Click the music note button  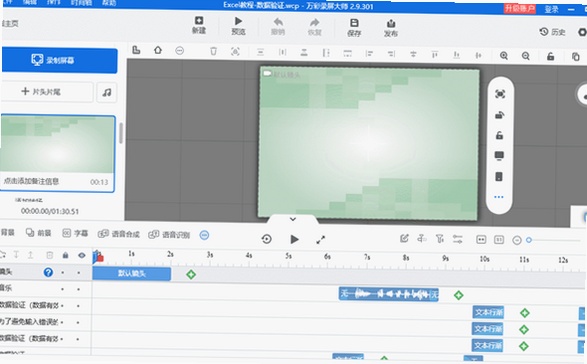pos(107,92)
